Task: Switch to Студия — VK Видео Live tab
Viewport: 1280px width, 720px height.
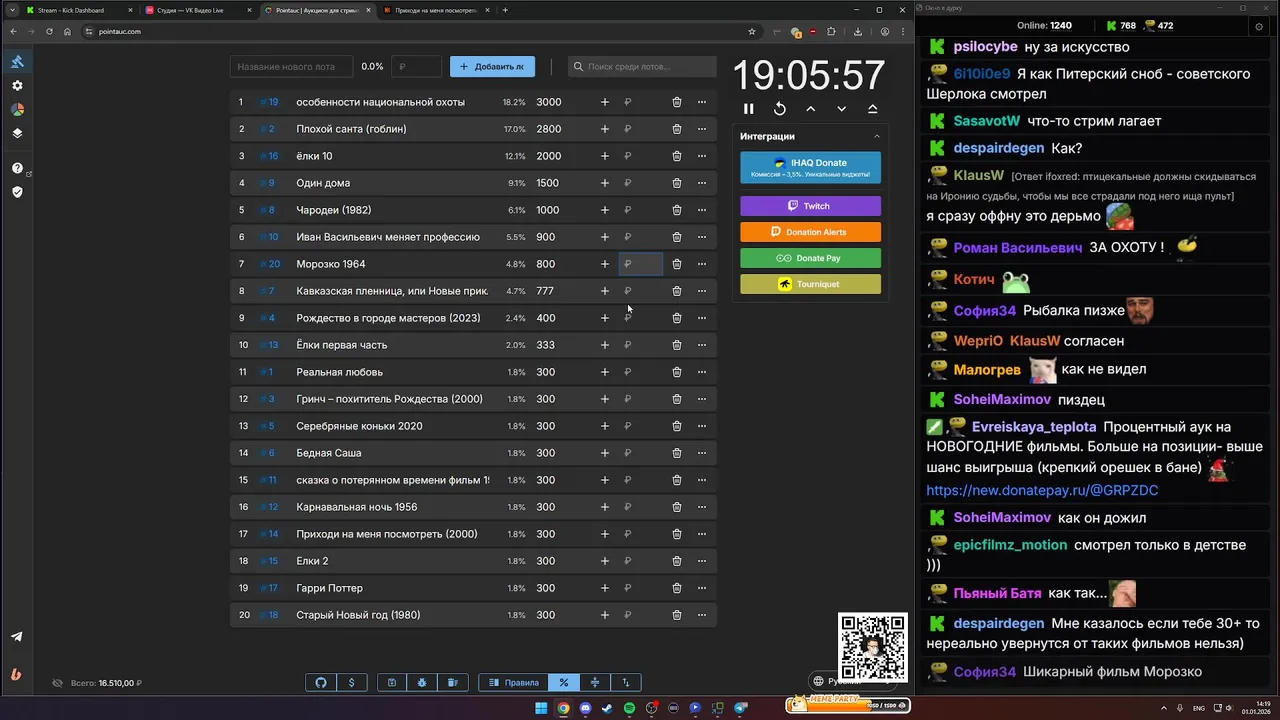Action: coord(198,10)
